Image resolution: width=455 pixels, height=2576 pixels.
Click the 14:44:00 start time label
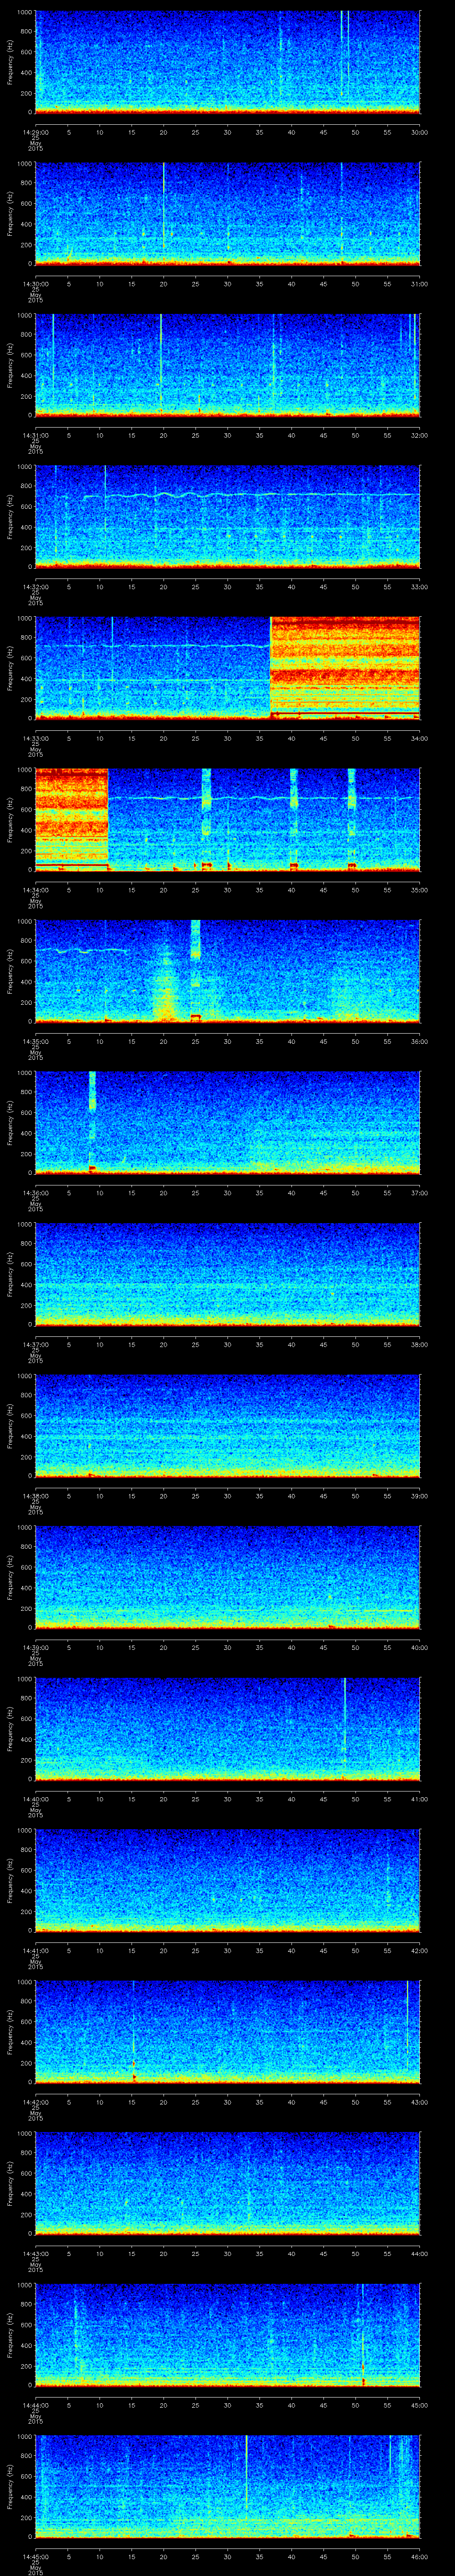pyautogui.click(x=35, y=2405)
